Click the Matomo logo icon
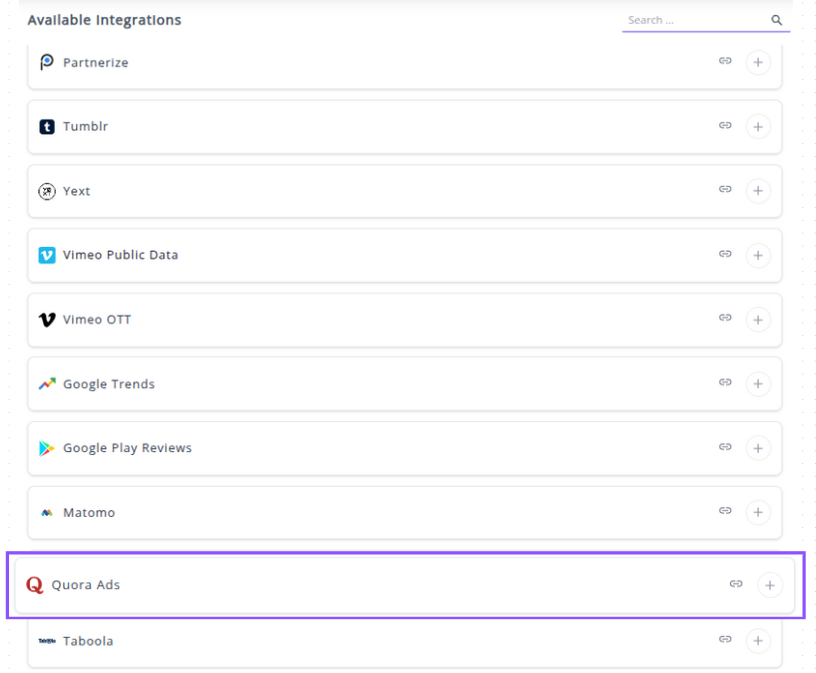 pos(46,513)
